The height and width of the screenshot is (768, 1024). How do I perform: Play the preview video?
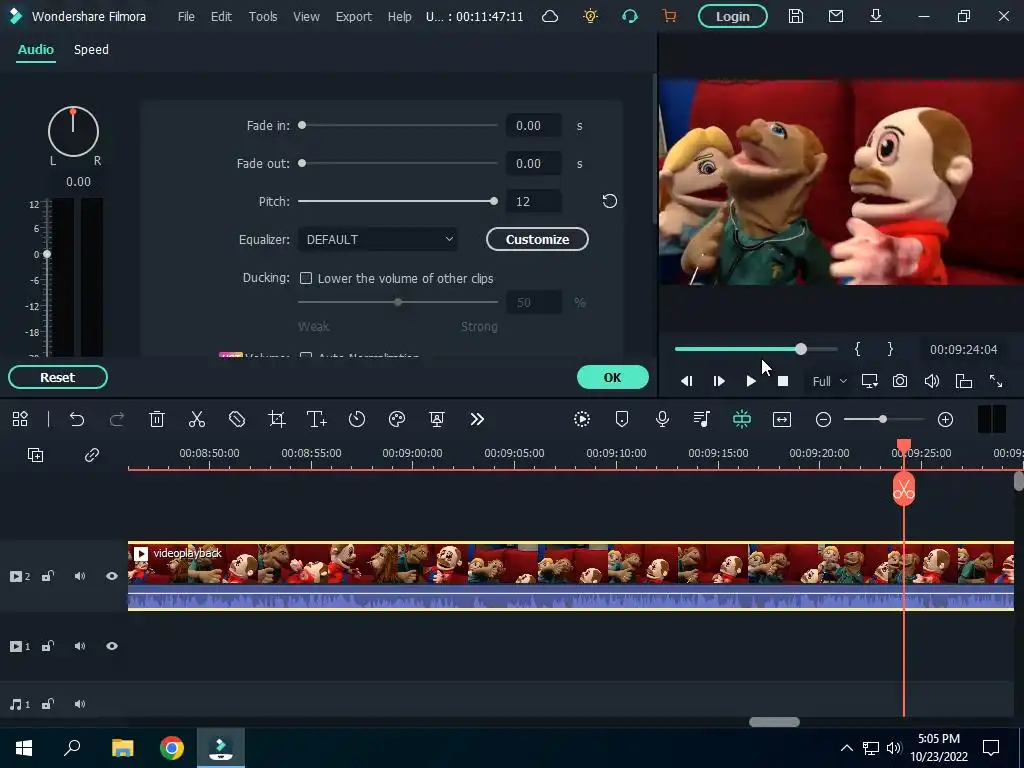coord(751,381)
